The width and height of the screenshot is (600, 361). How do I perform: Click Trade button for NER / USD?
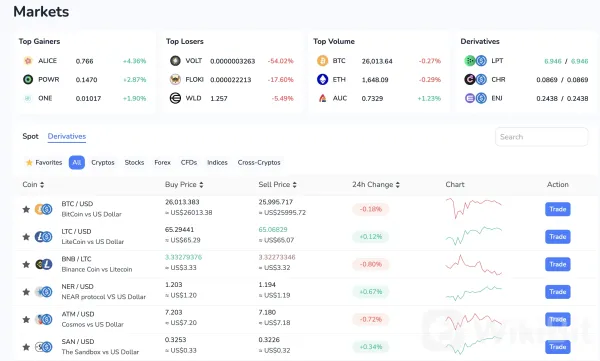point(558,292)
